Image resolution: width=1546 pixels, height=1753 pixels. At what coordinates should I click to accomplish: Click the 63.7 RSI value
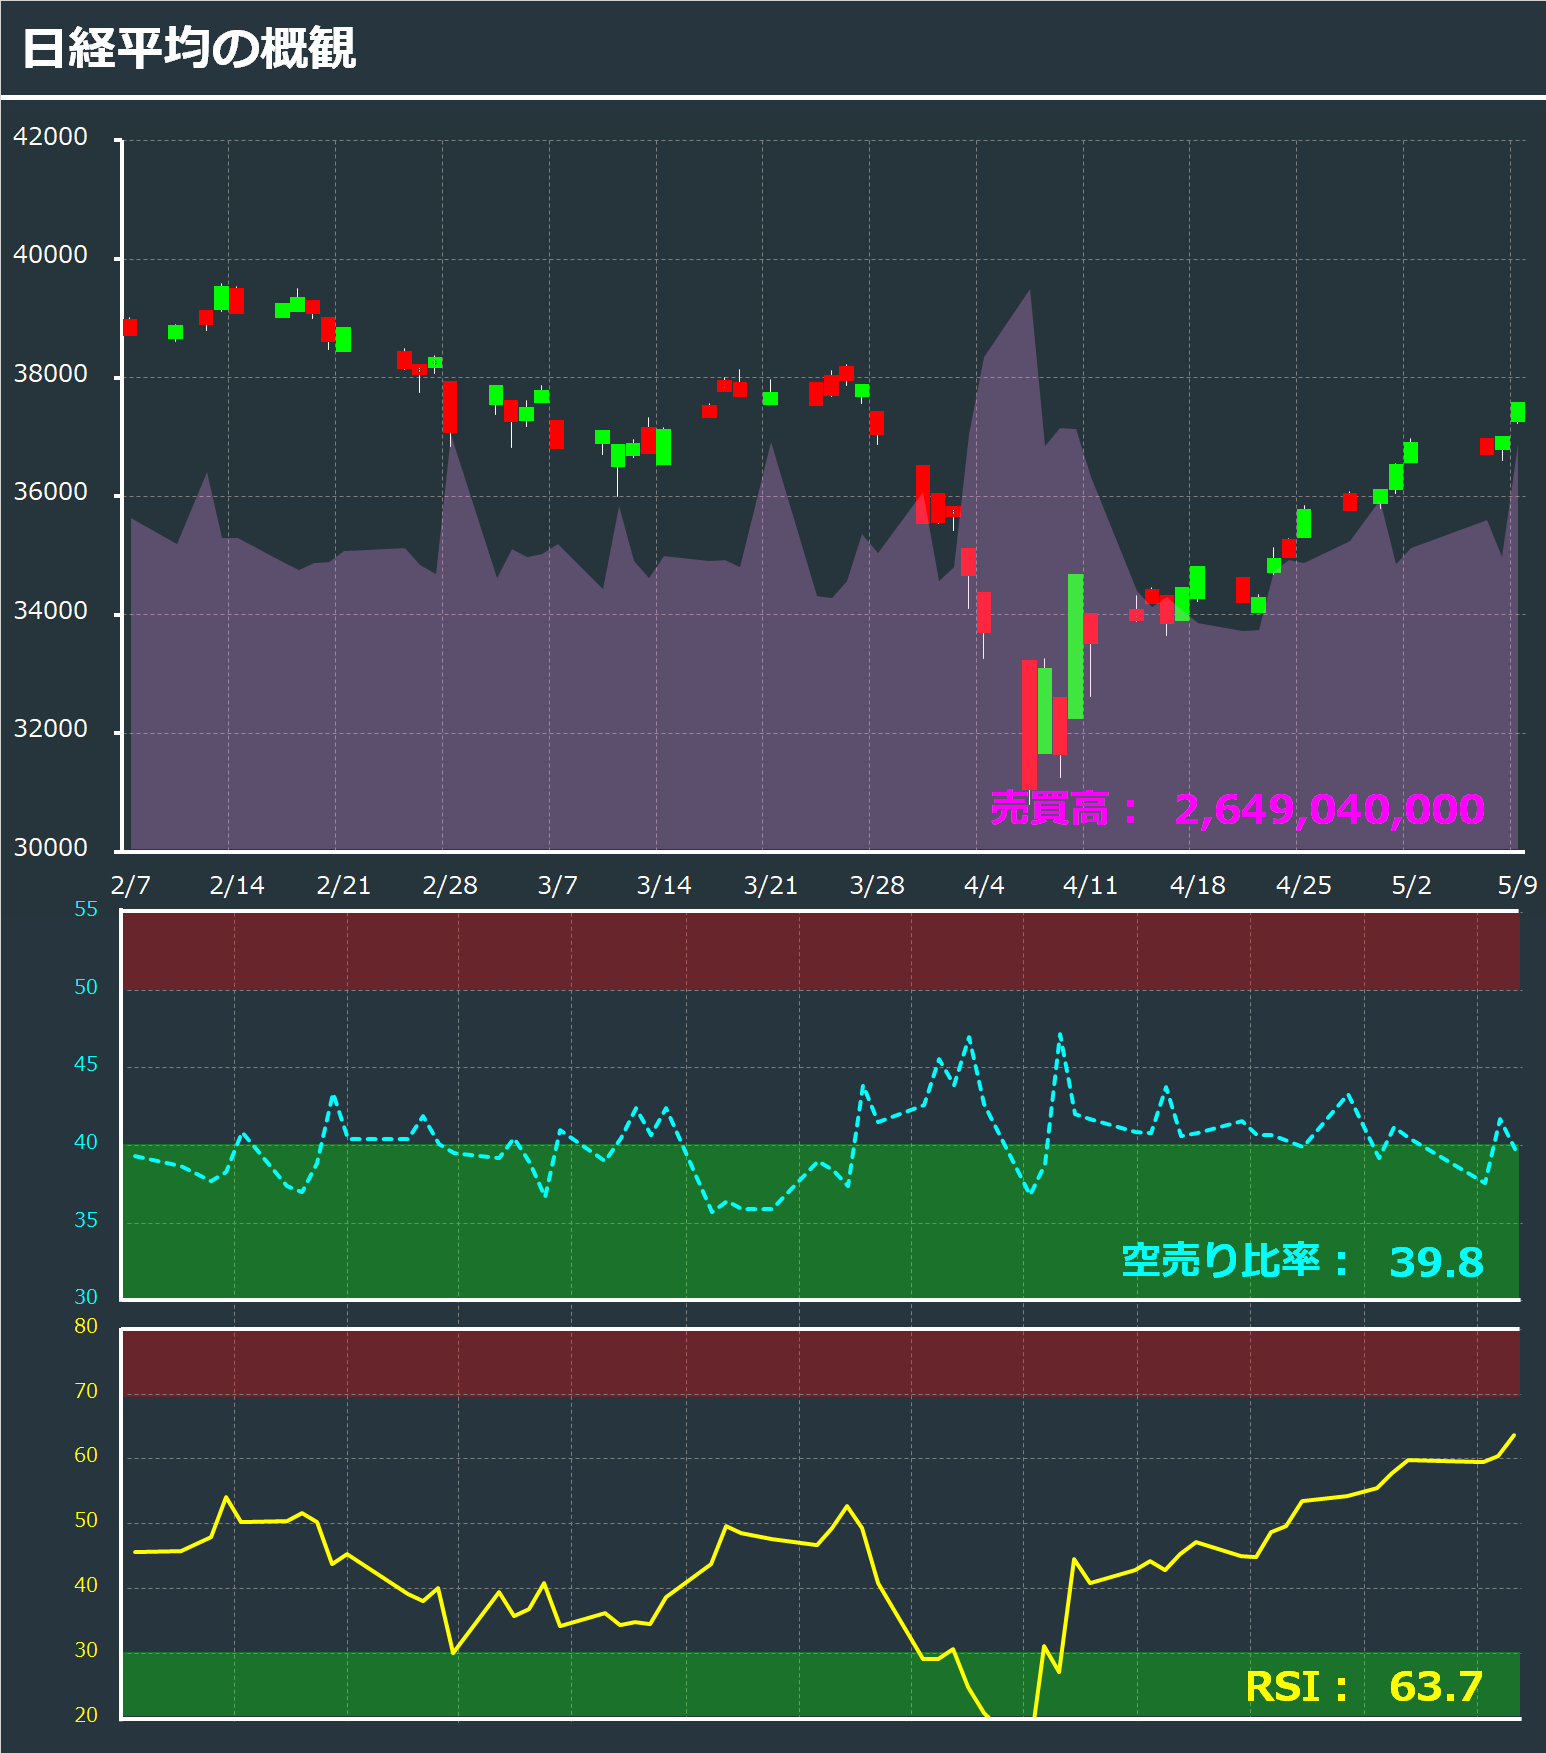(1436, 1687)
